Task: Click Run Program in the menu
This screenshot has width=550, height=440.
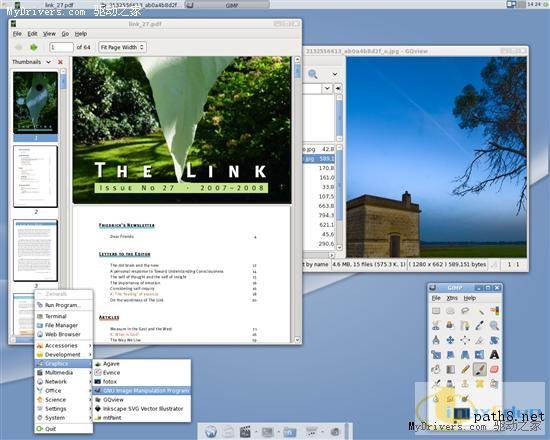Action: (63, 305)
